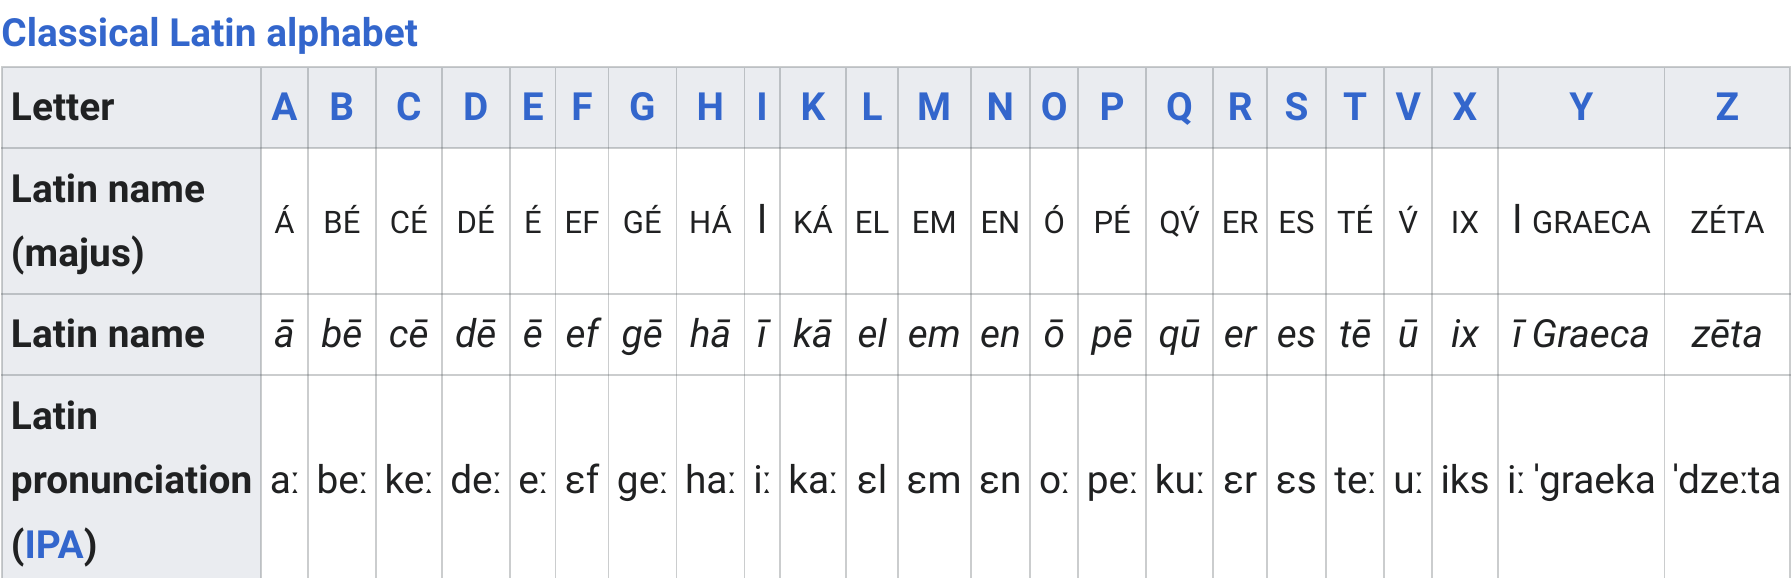Follow the letter Q link
The height and width of the screenshot is (578, 1791).
(1179, 107)
